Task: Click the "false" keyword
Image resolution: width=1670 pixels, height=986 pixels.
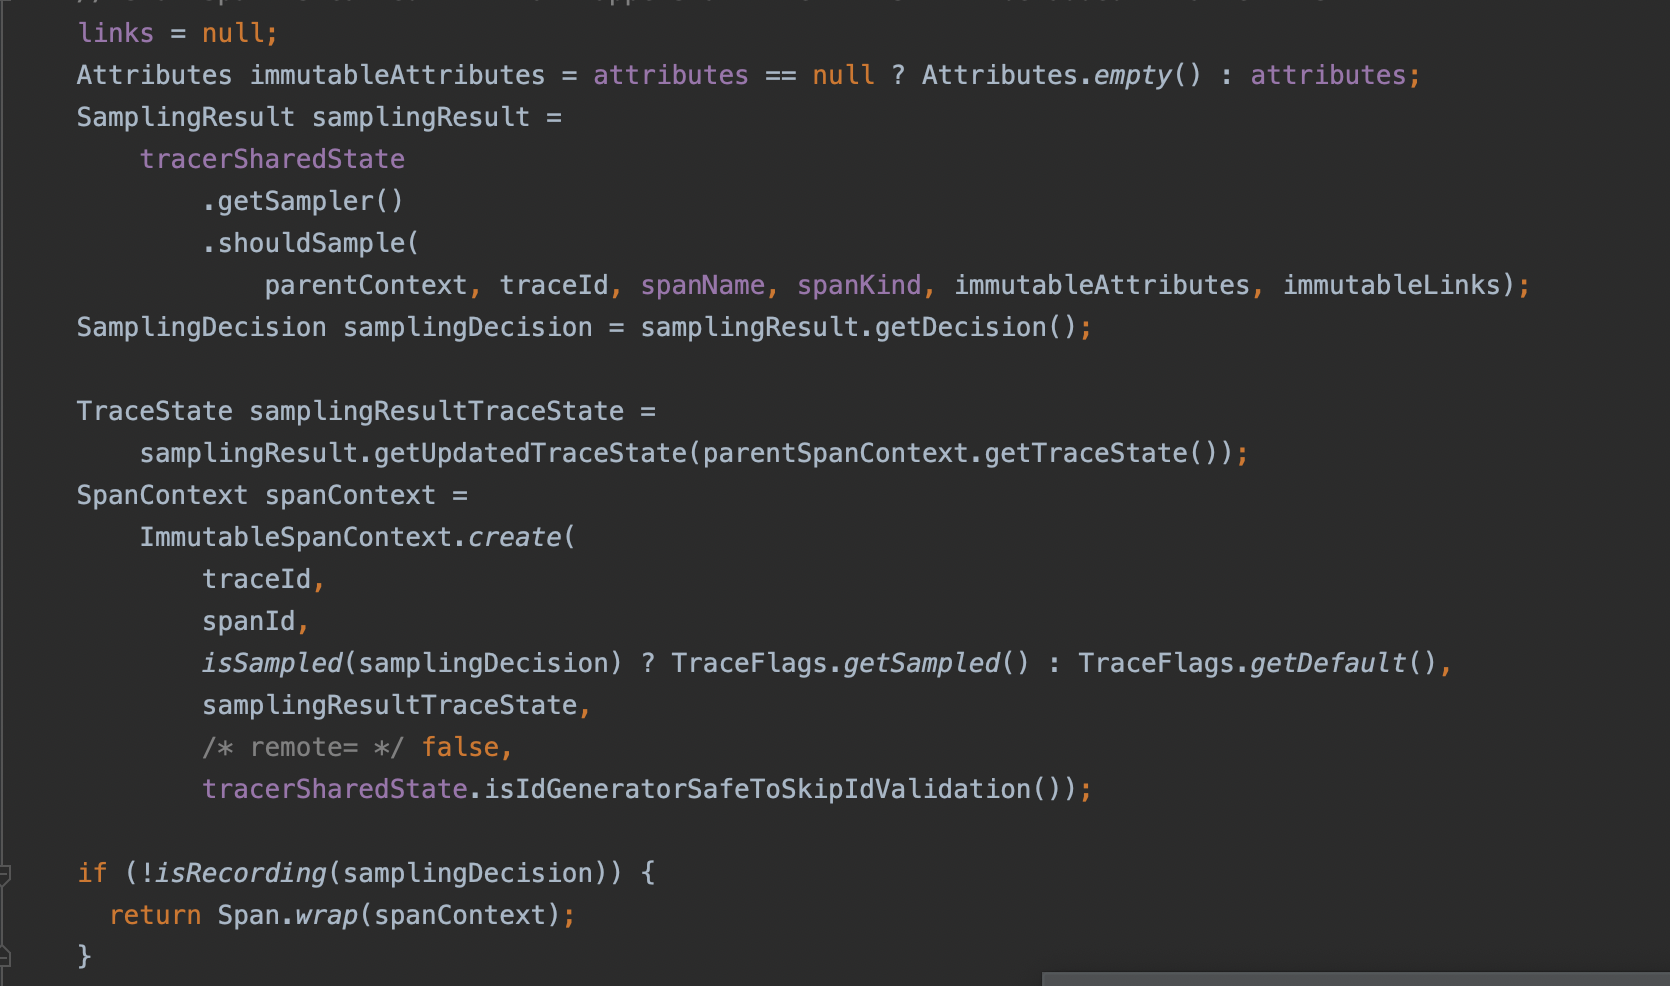Action: [x=460, y=747]
